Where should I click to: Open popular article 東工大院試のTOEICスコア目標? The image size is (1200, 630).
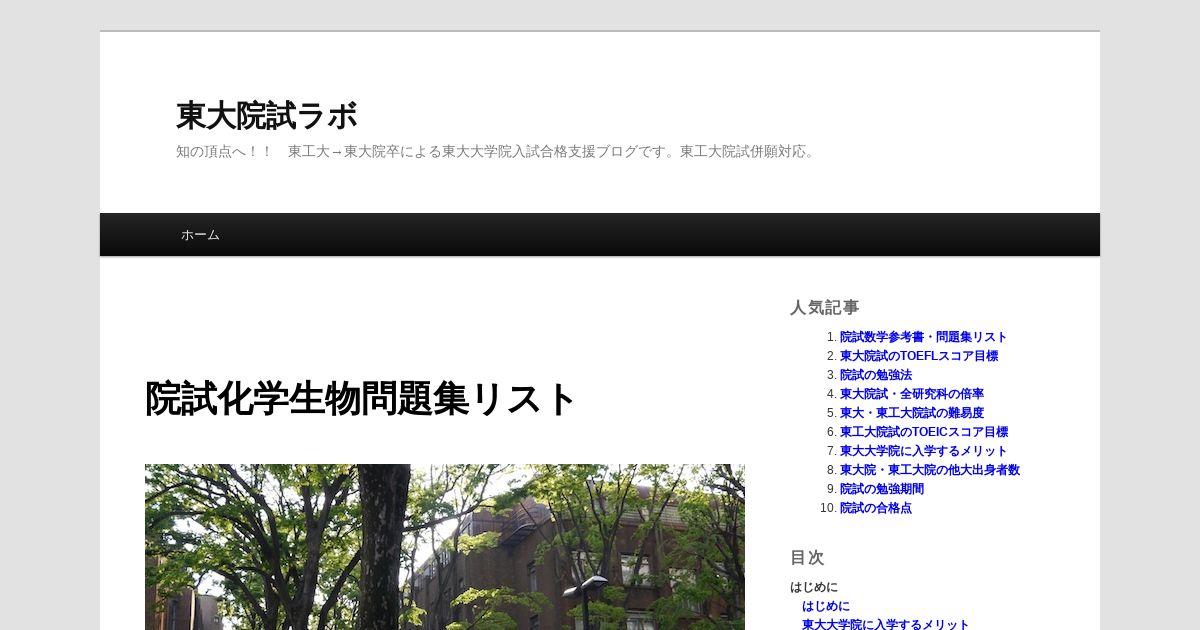923,432
